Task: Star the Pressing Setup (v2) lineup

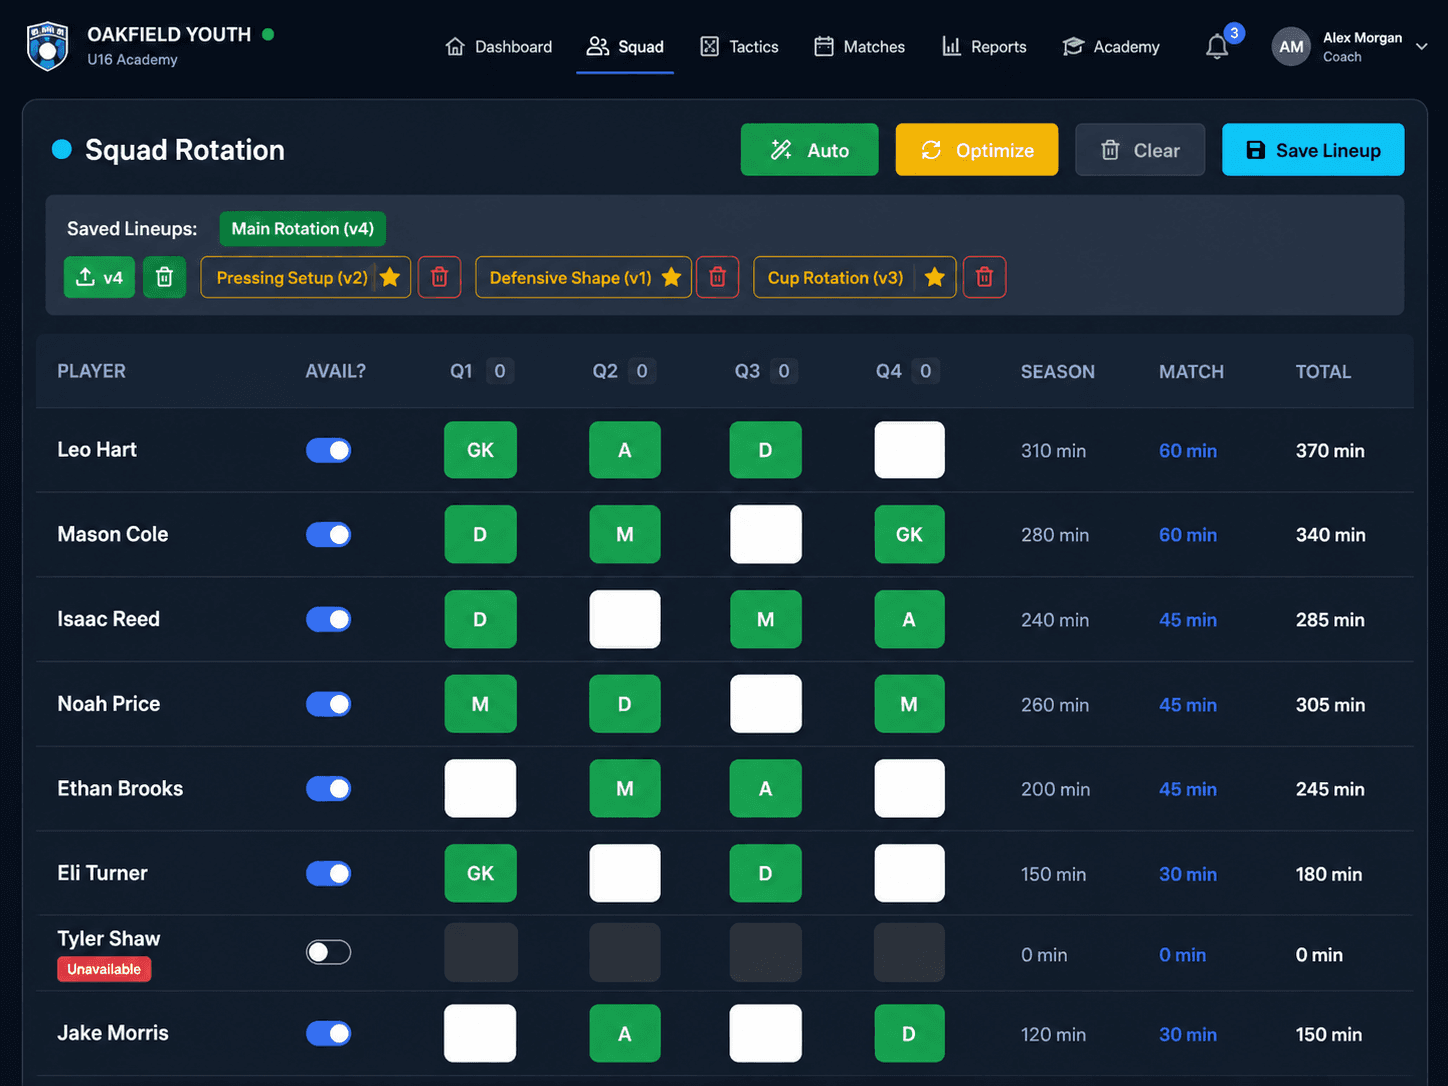Action: [x=390, y=277]
